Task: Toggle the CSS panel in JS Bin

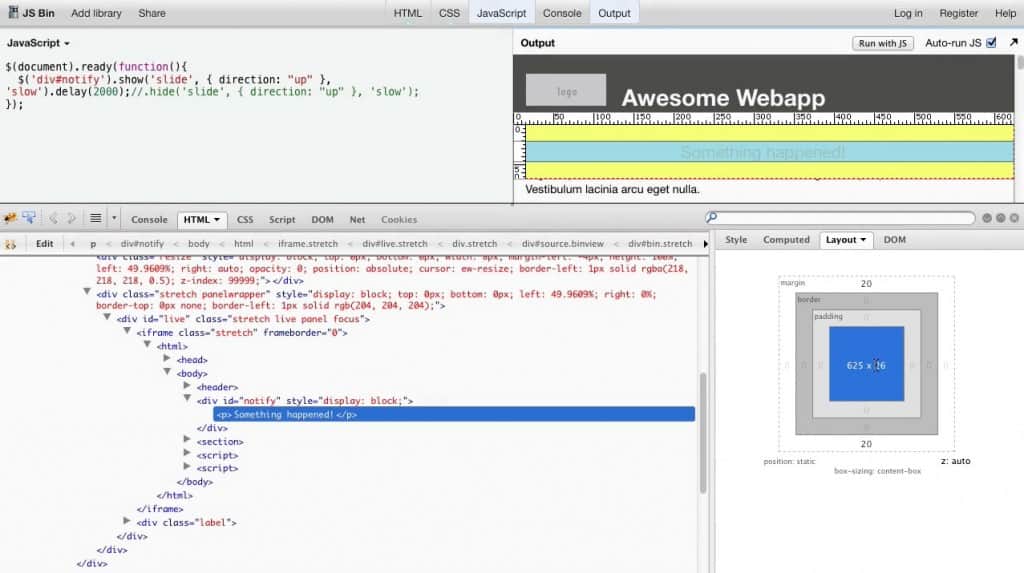Action: (449, 13)
